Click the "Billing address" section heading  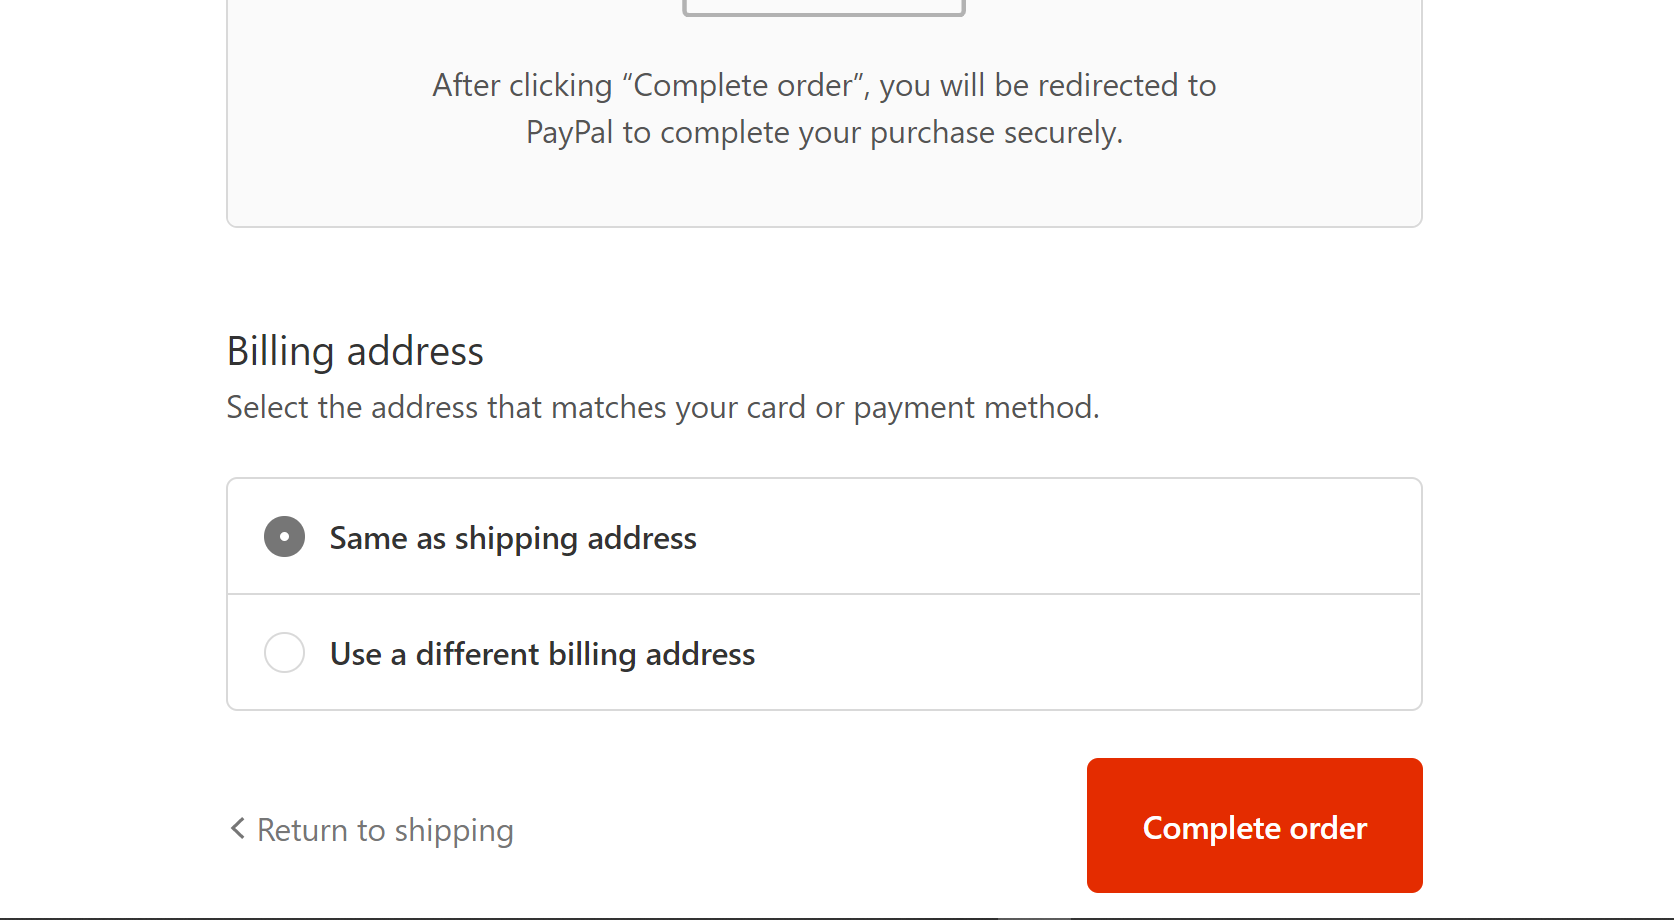point(355,351)
